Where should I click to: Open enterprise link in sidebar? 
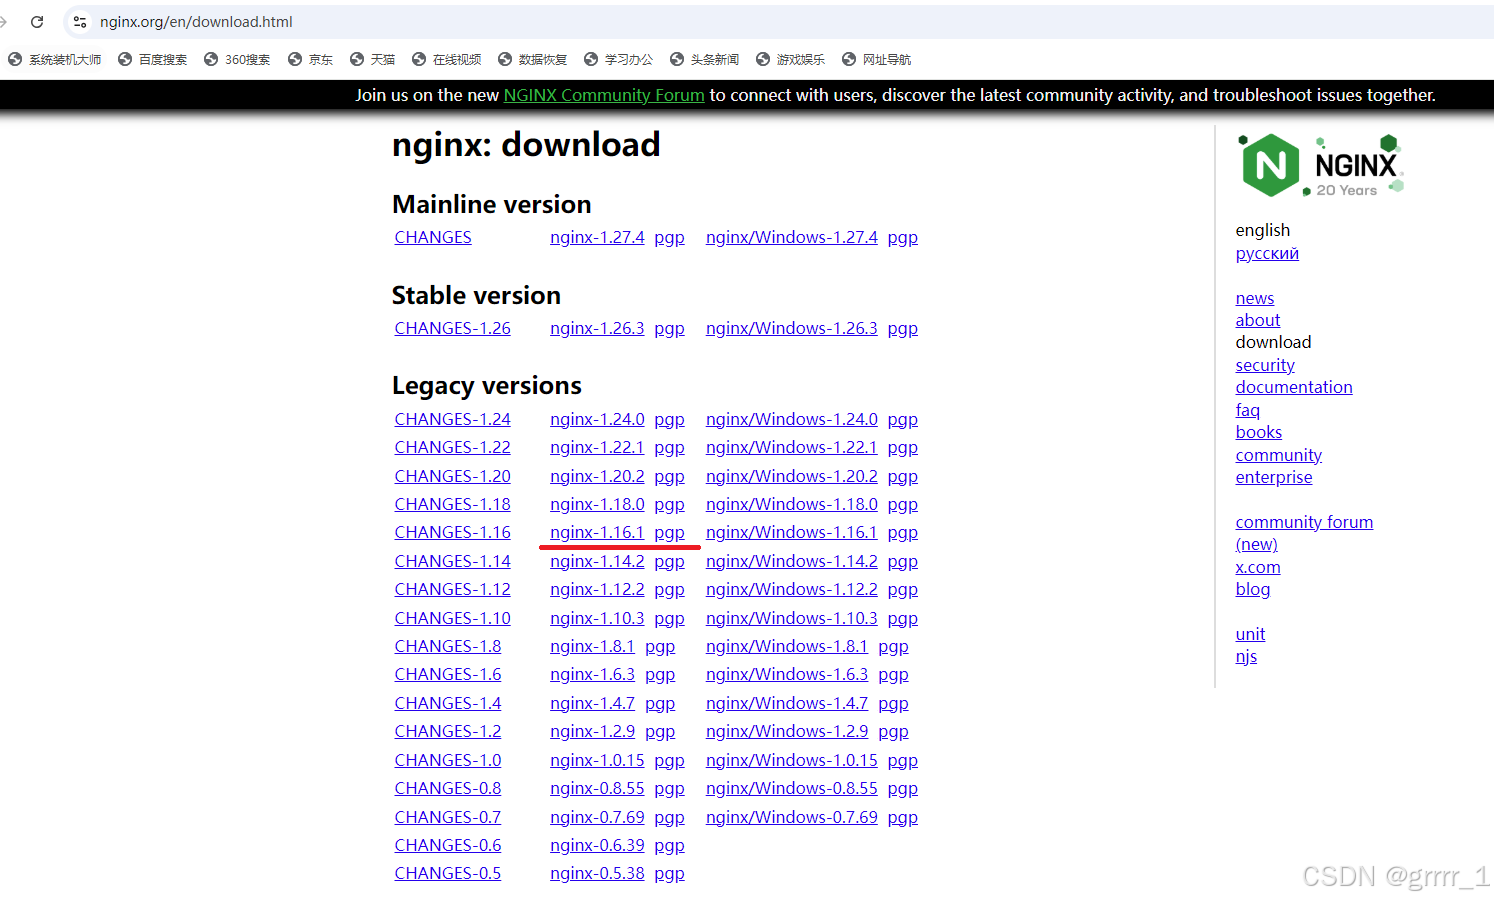click(x=1273, y=477)
